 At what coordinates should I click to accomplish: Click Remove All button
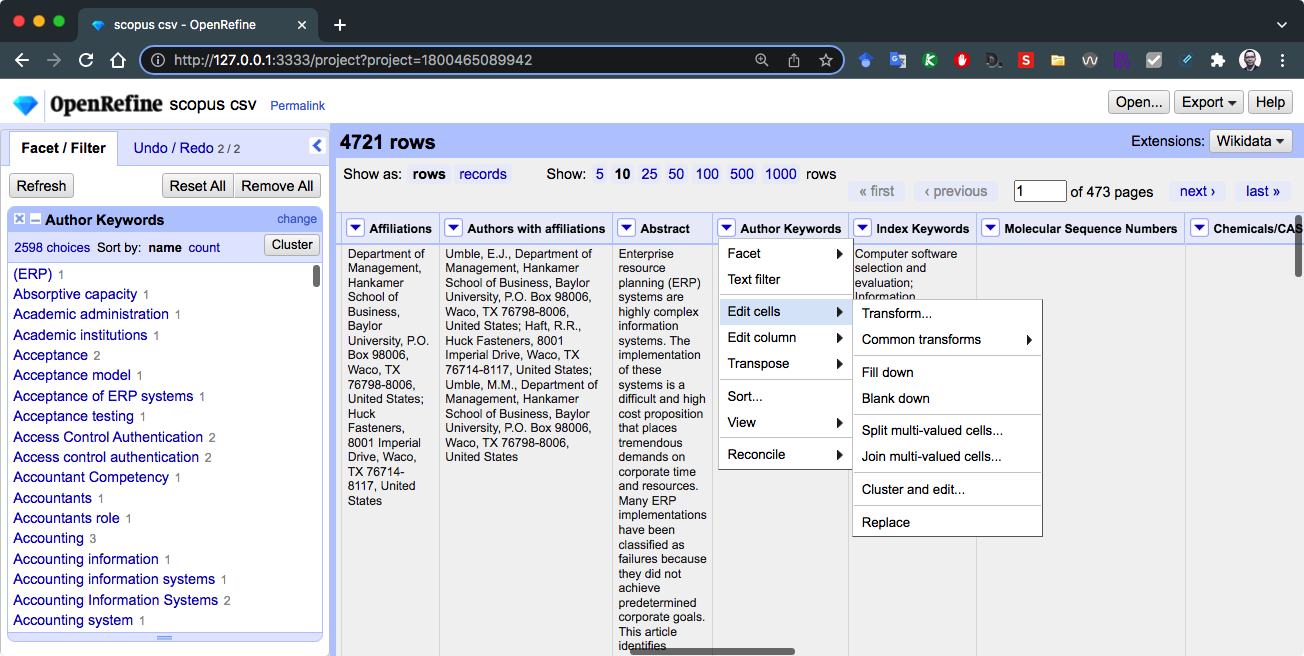click(277, 186)
